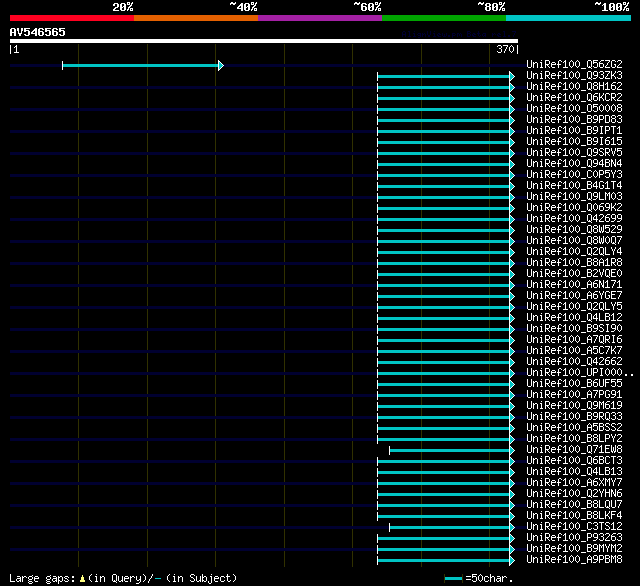Select the UniRef100_A7PG91 hit
This screenshot has height=586, width=640.
574,395
